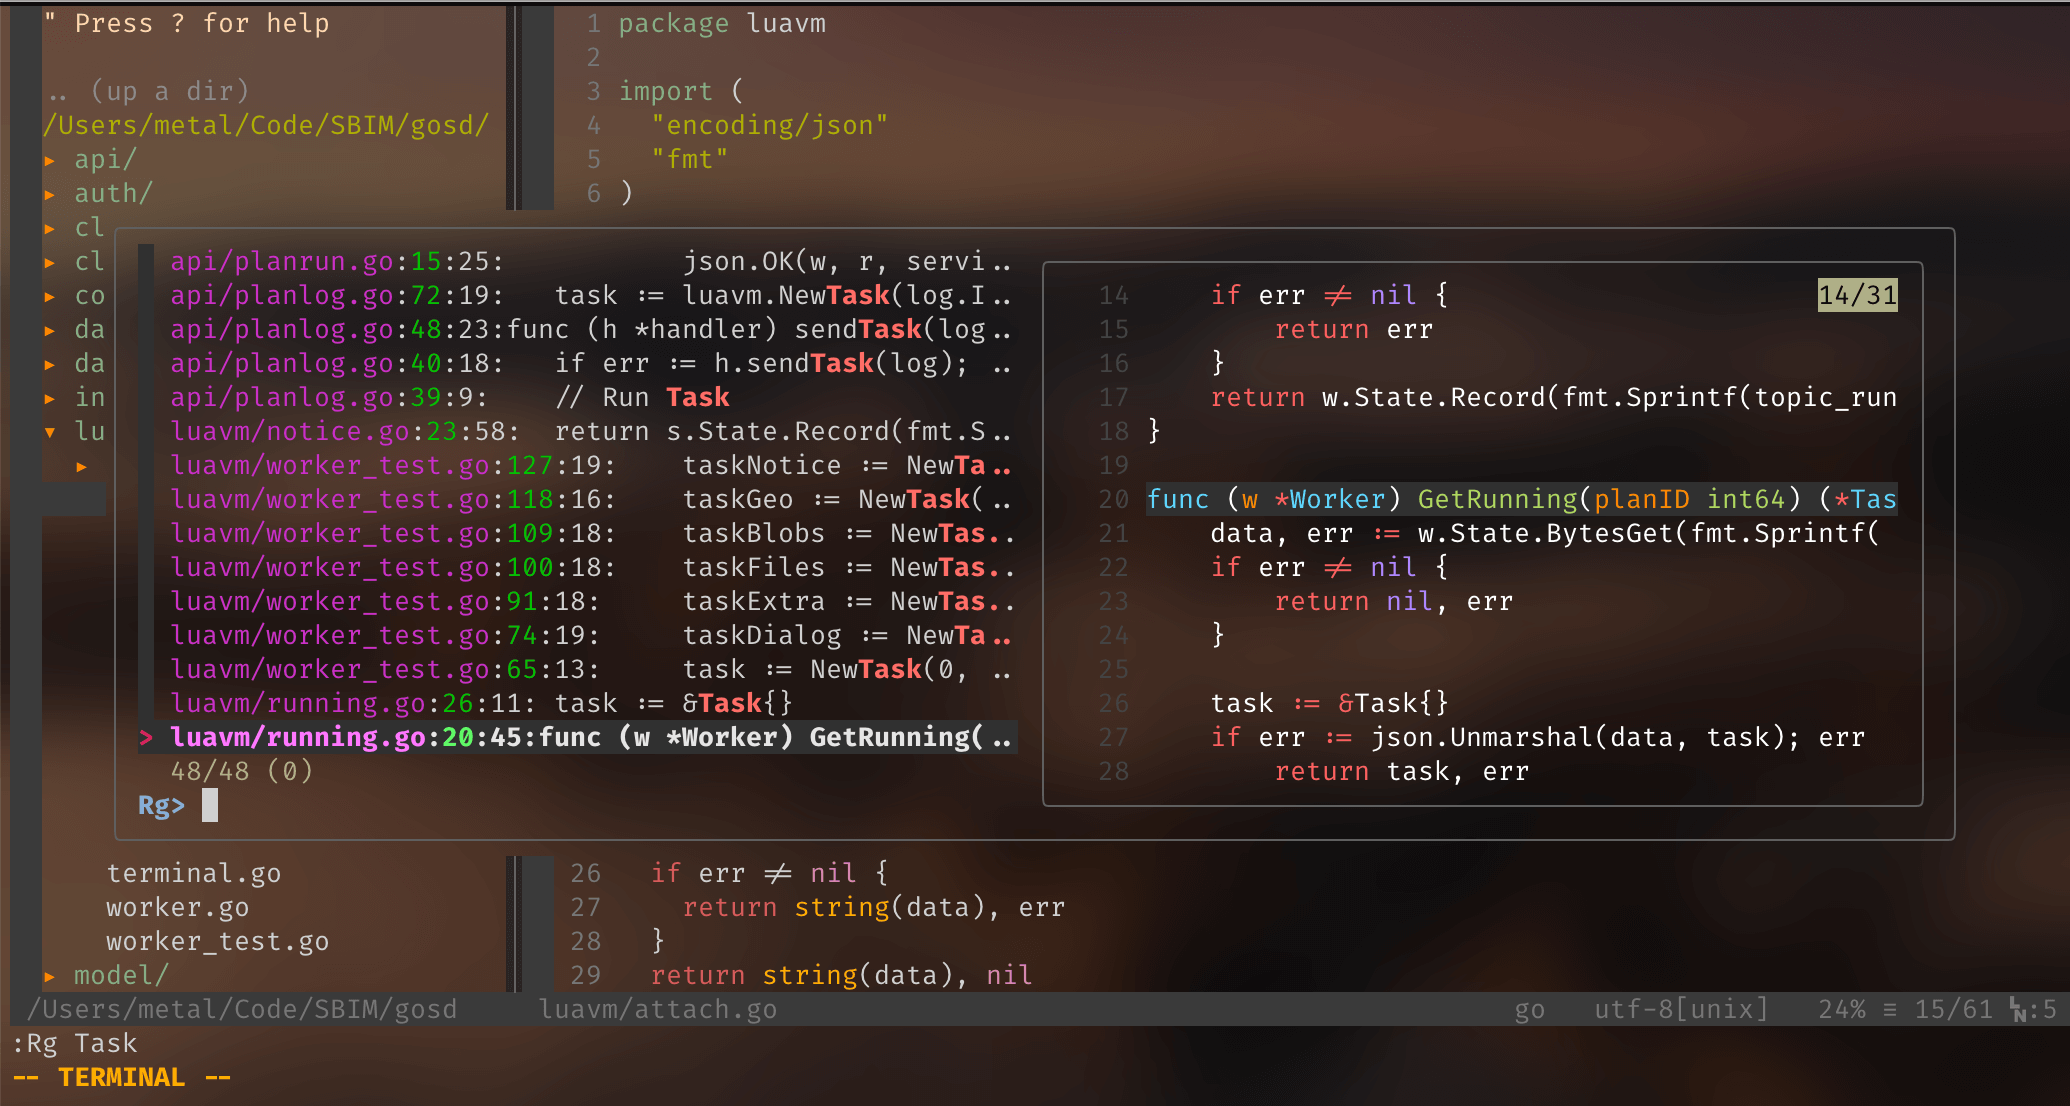Open worker_test.go in the file tree
Image resolution: width=2070 pixels, height=1106 pixels.
pos(218,942)
